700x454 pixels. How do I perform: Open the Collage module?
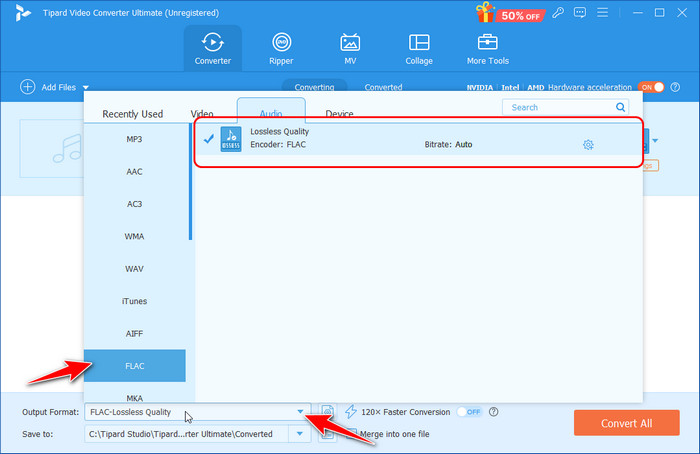pyautogui.click(x=419, y=48)
